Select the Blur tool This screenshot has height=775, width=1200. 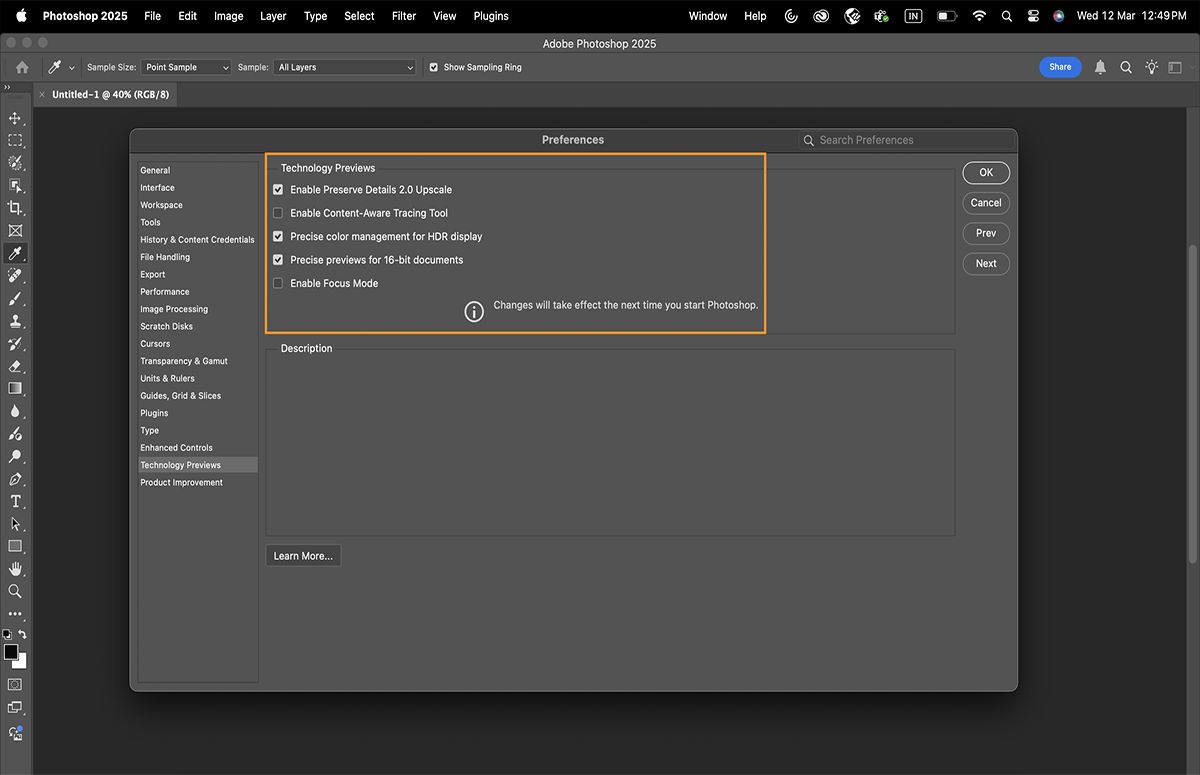coord(15,411)
